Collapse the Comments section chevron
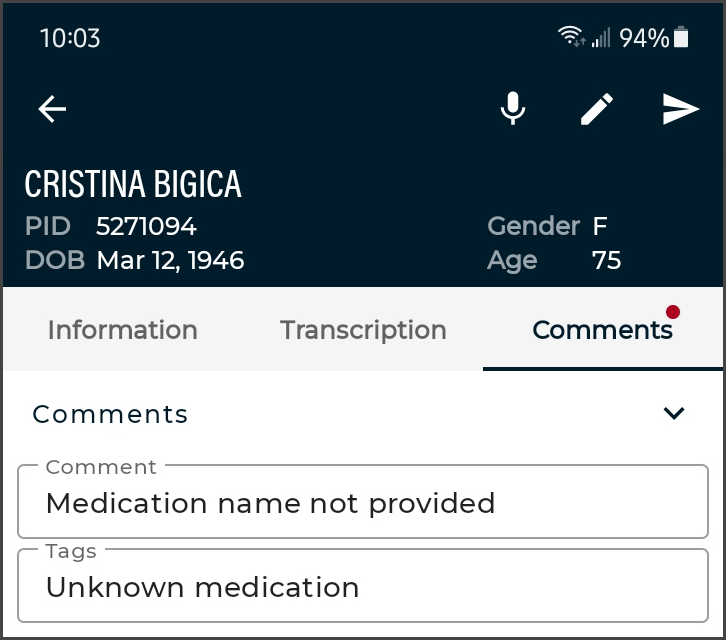The image size is (726, 640). click(675, 413)
